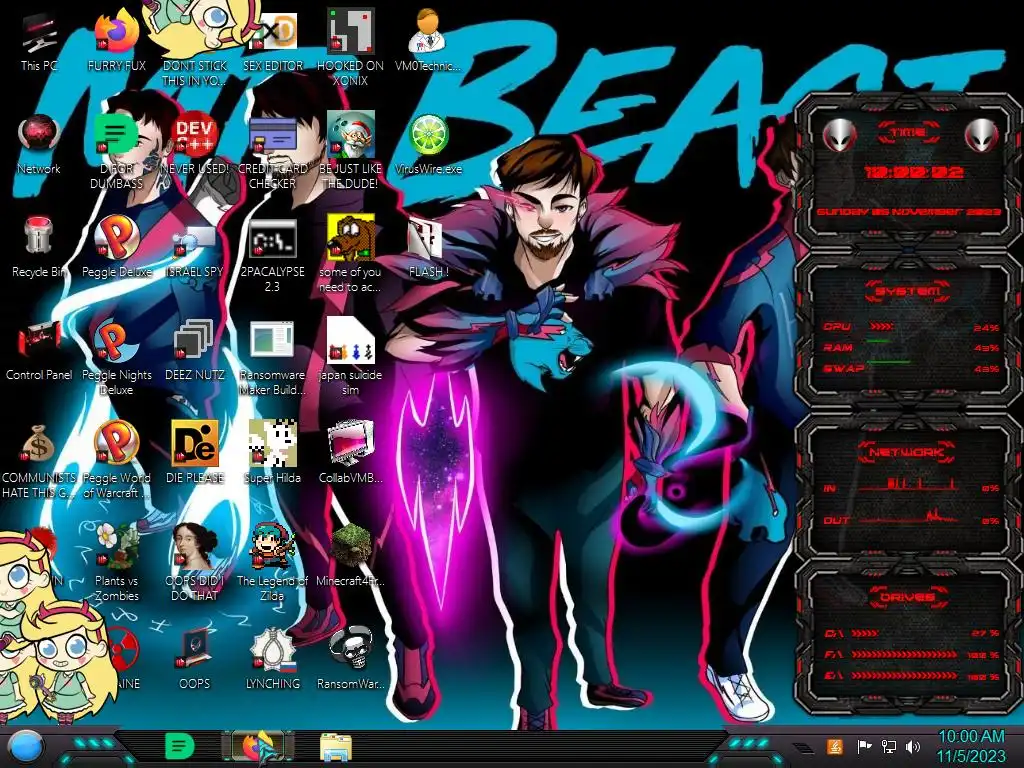The width and height of the screenshot is (1024, 768).
Task: Select some of you need to ac... dog icon
Action: coord(351,255)
